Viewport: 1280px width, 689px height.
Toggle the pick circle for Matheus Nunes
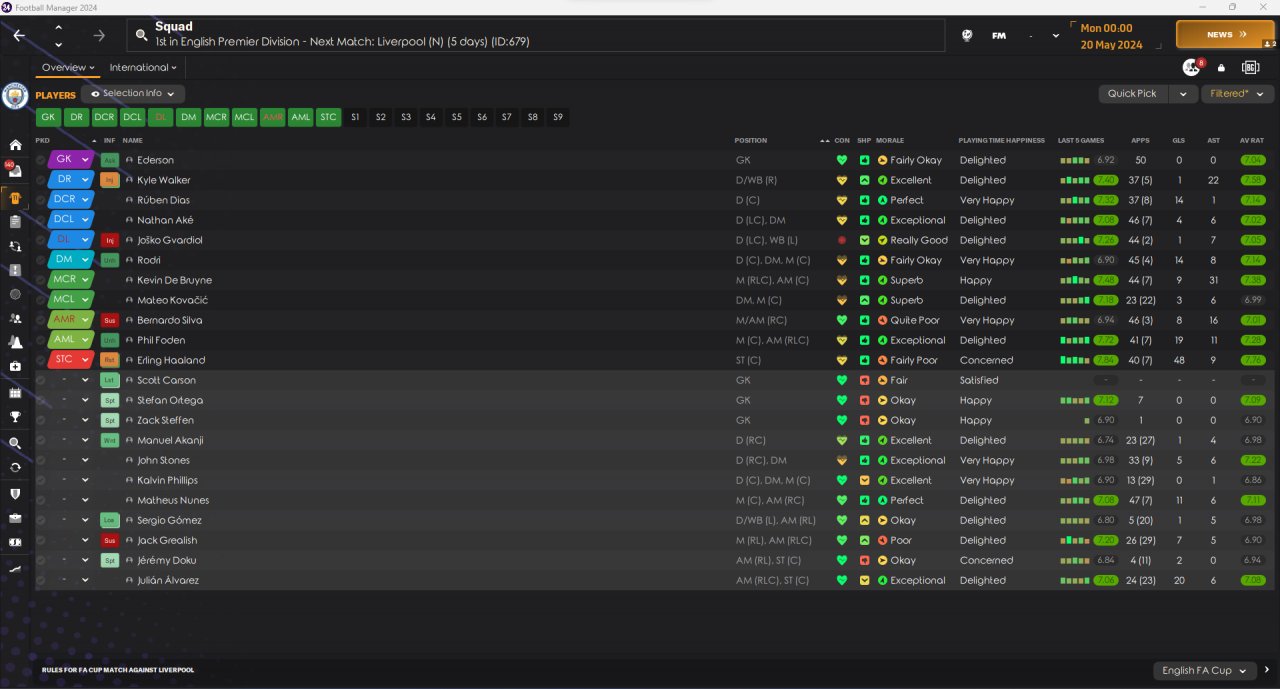pos(41,500)
